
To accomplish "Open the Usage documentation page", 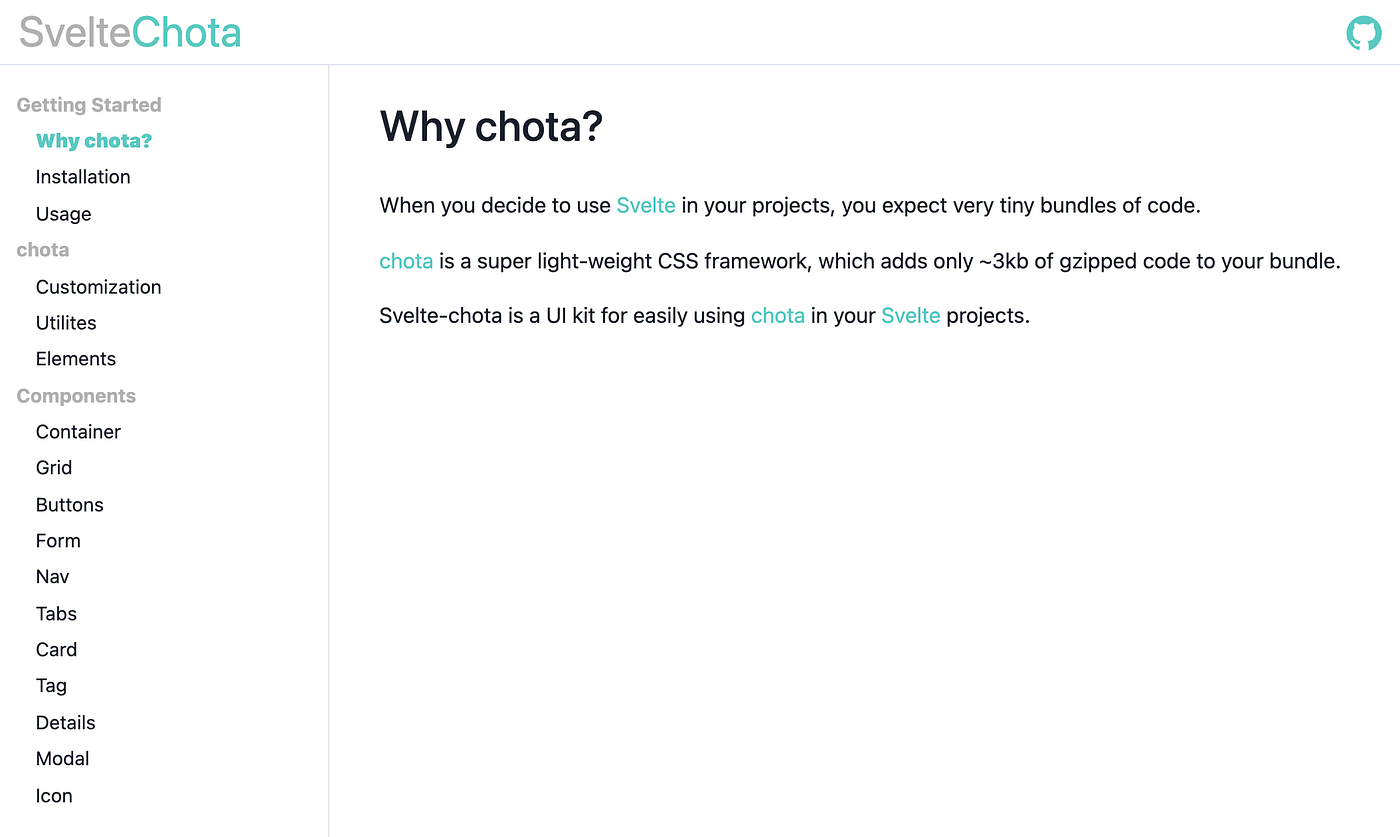I will [63, 213].
